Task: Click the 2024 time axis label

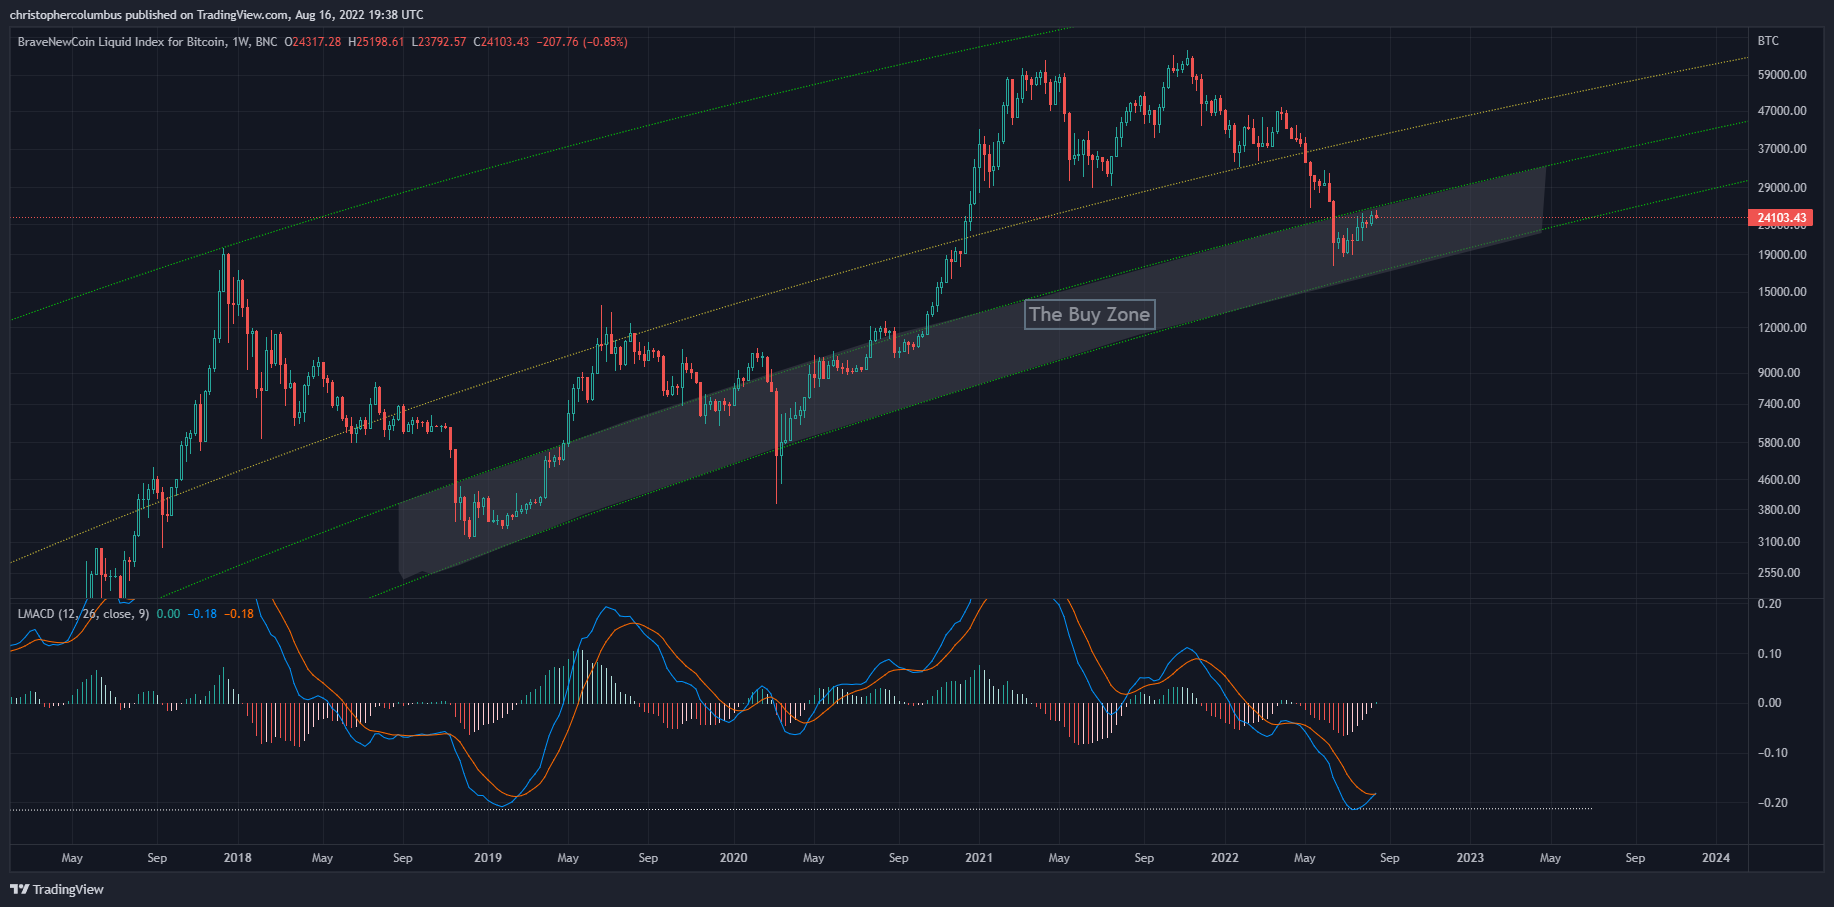Action: (x=1716, y=858)
